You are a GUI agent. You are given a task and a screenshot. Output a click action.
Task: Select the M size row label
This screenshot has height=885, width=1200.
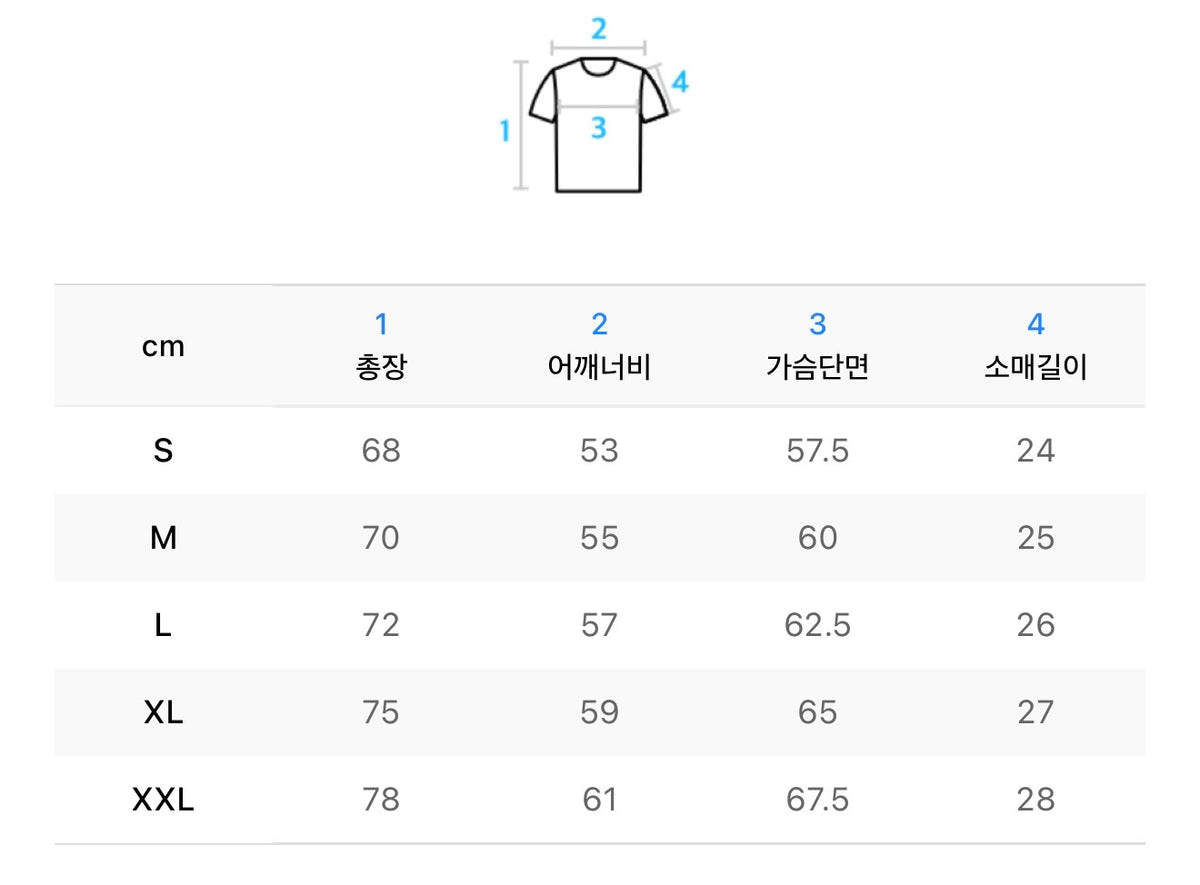click(x=163, y=538)
